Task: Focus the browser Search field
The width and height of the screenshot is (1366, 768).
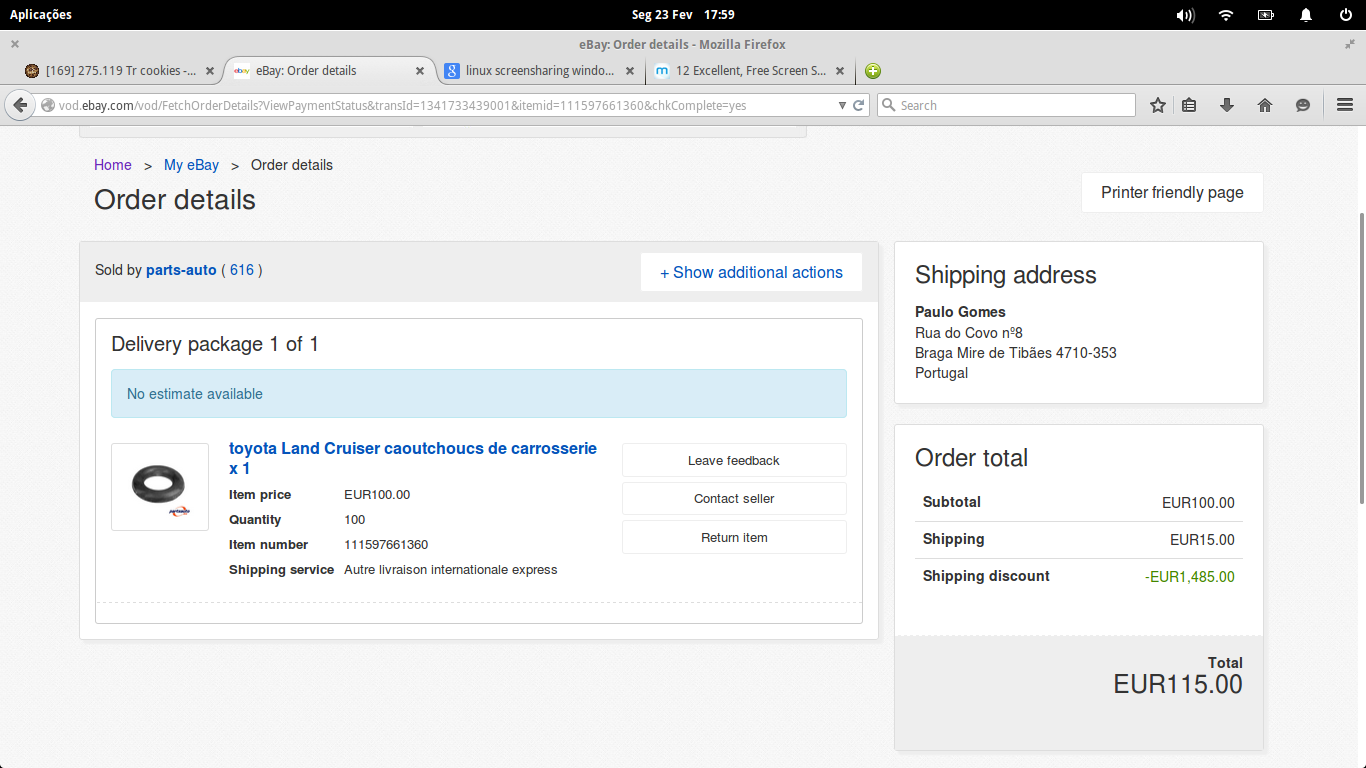Action: point(1006,105)
